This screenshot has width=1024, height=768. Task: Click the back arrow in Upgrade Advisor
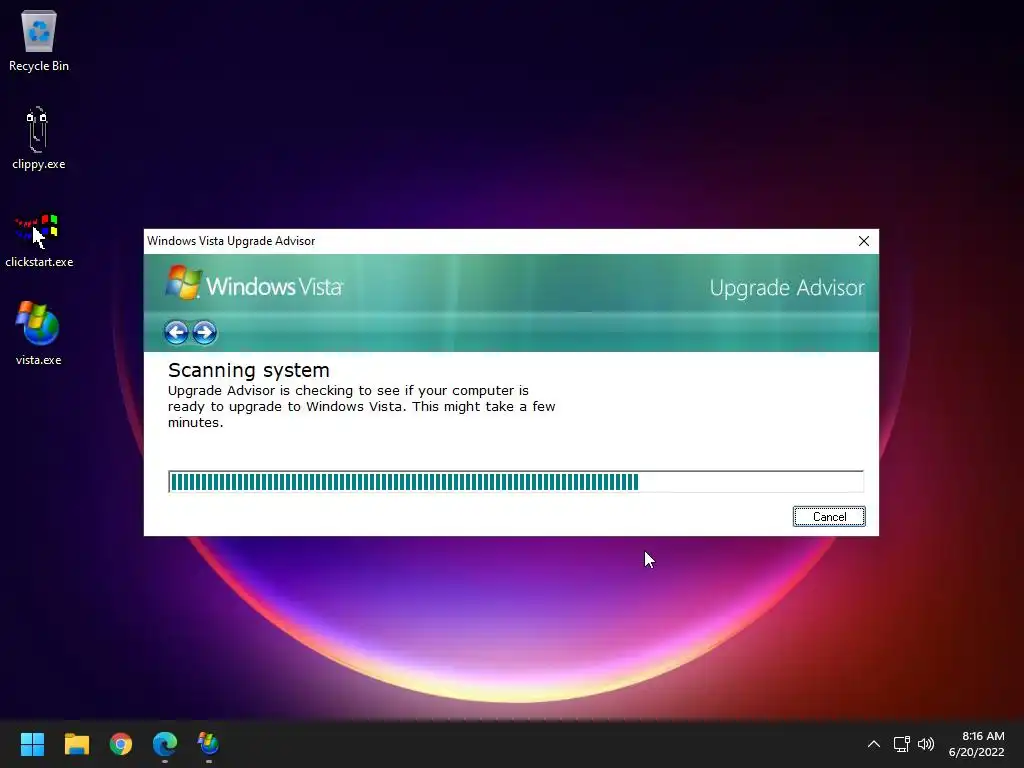tap(176, 332)
